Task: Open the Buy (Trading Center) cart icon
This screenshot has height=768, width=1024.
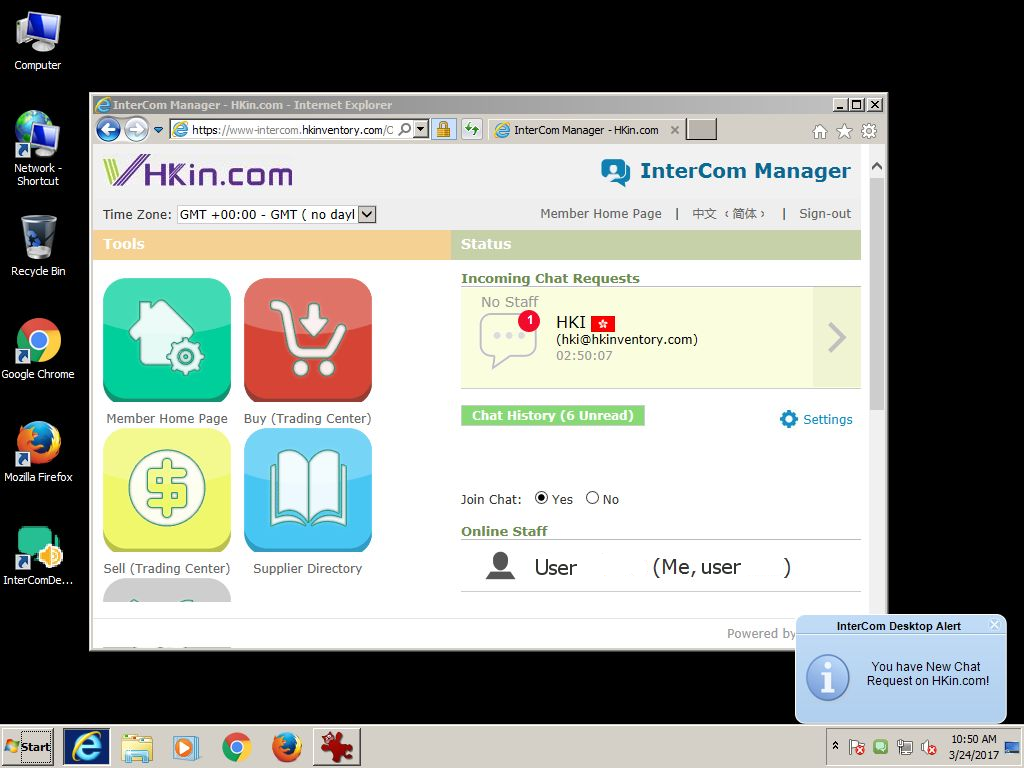Action: coord(308,340)
